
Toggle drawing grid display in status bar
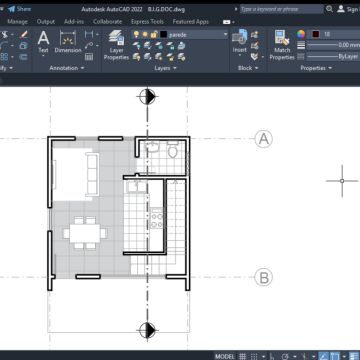(243, 356)
